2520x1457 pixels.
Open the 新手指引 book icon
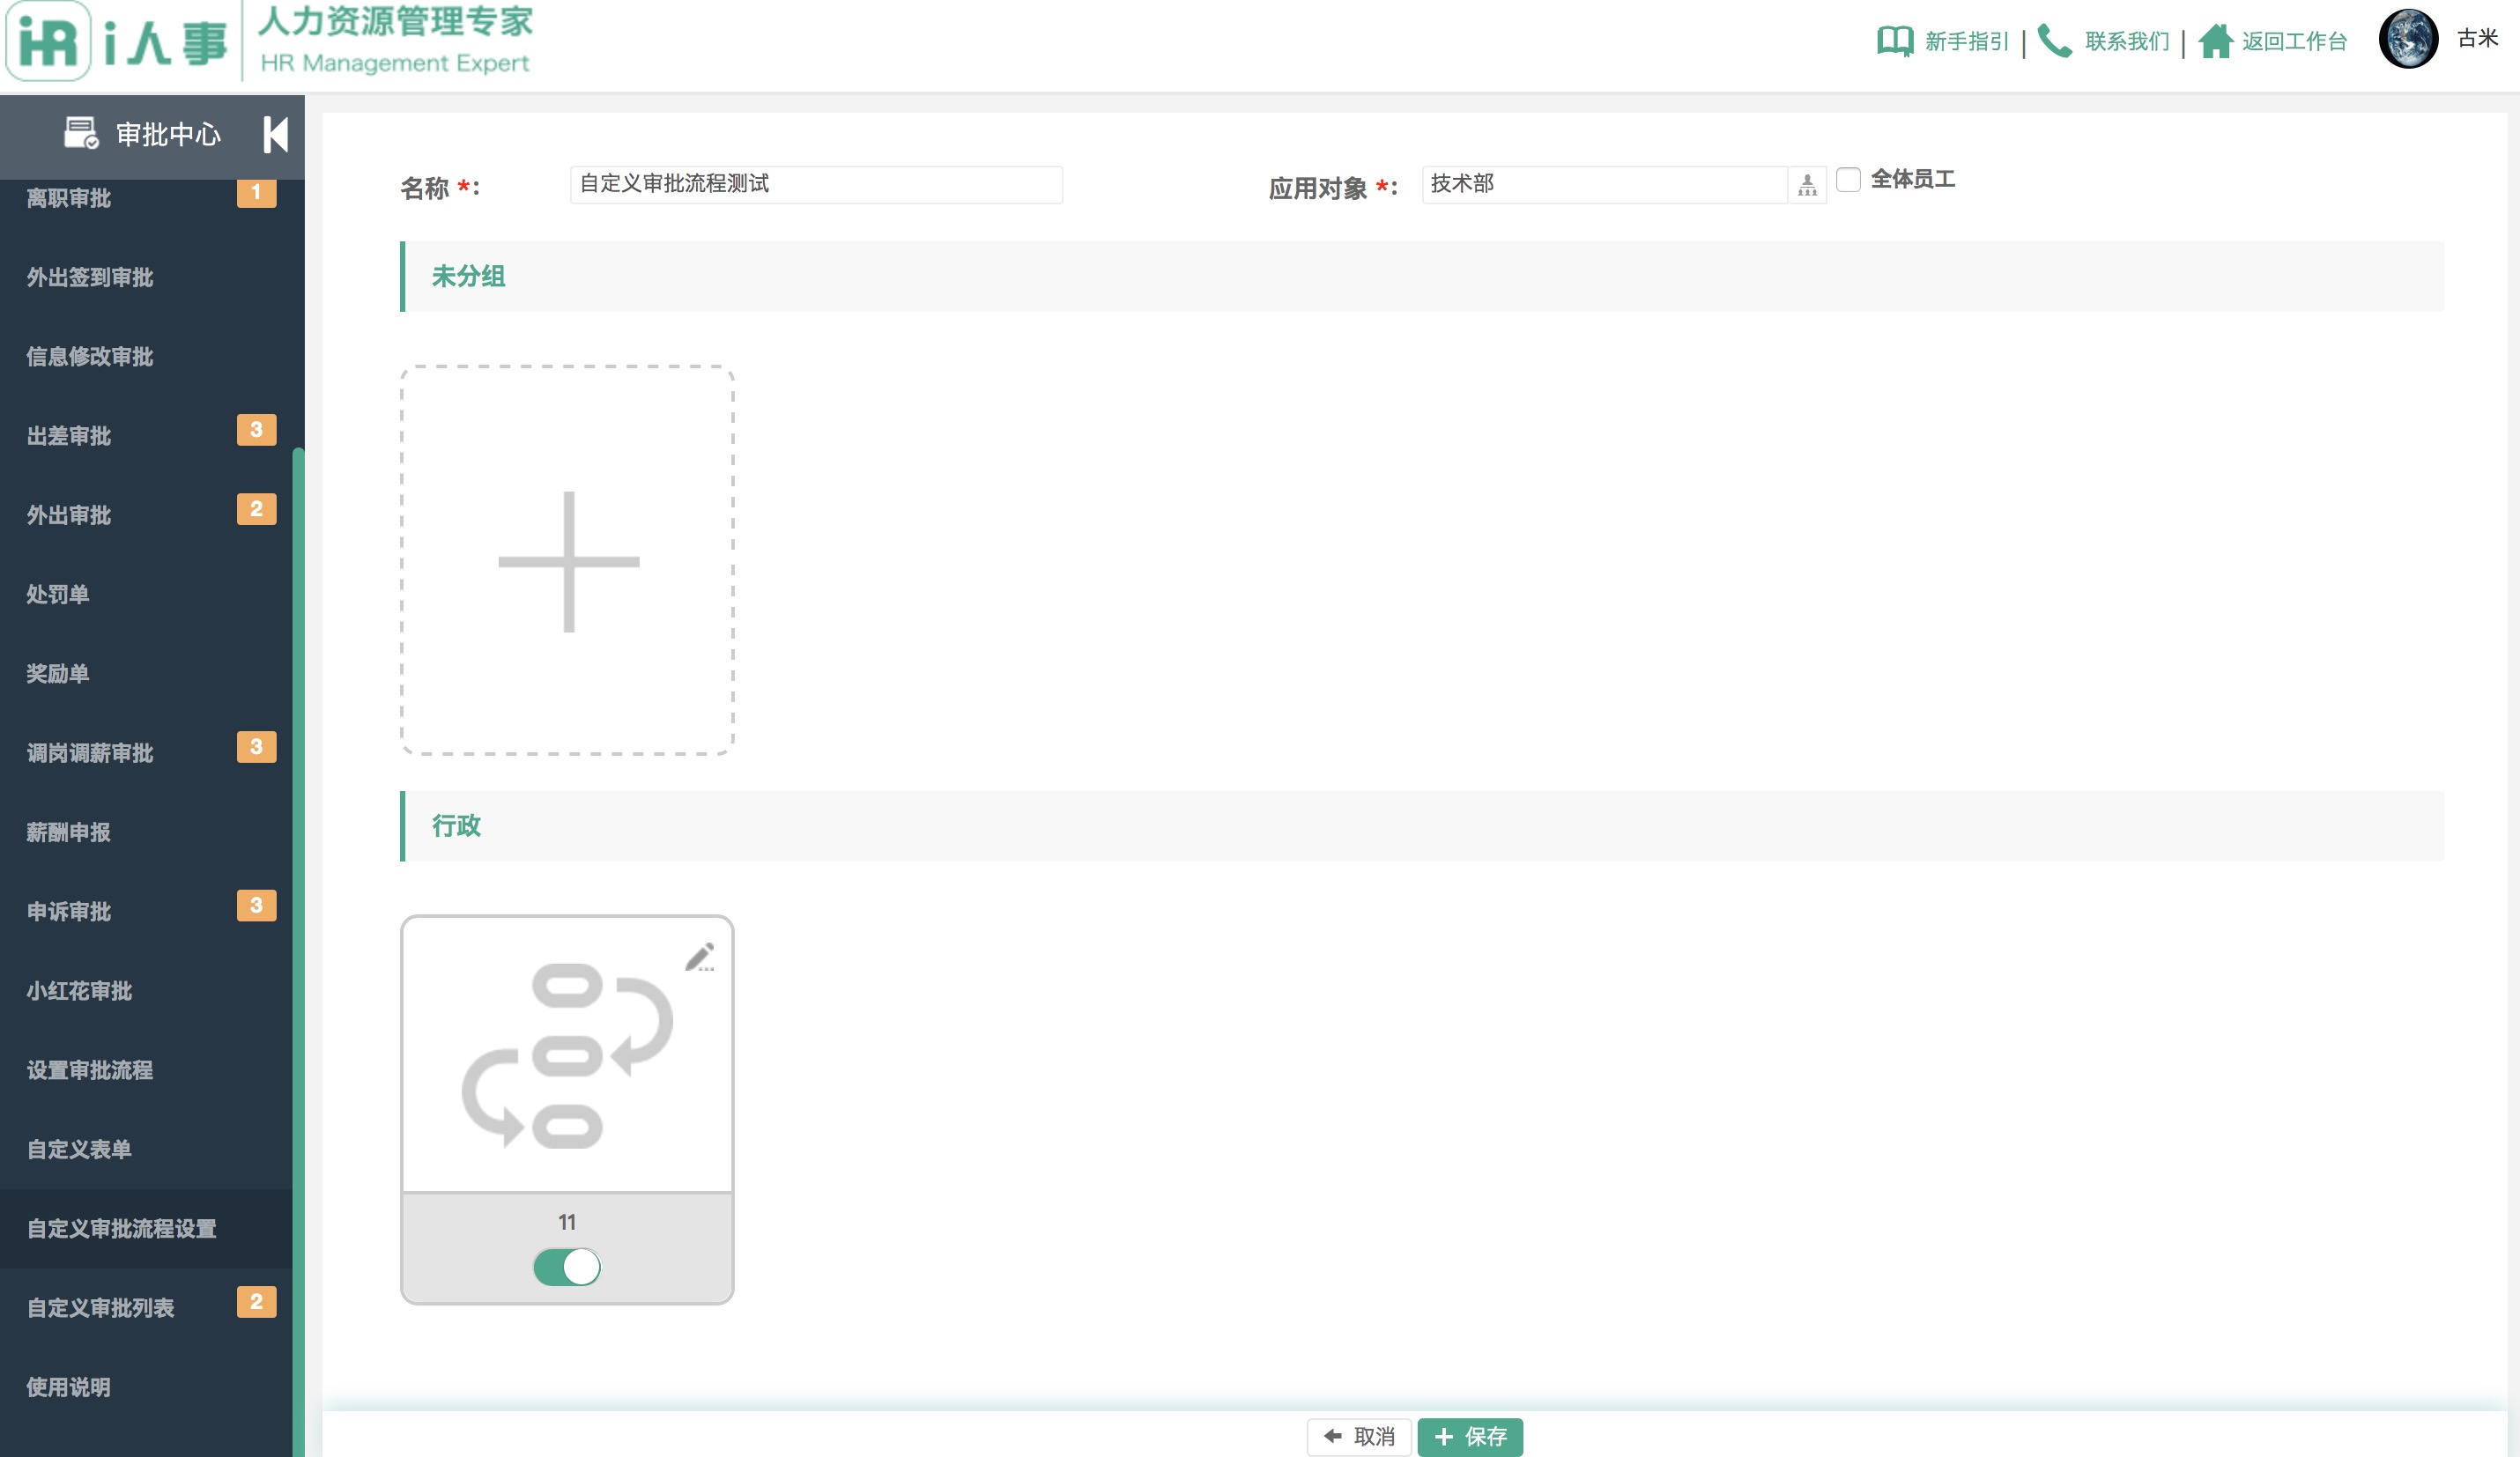(1894, 41)
